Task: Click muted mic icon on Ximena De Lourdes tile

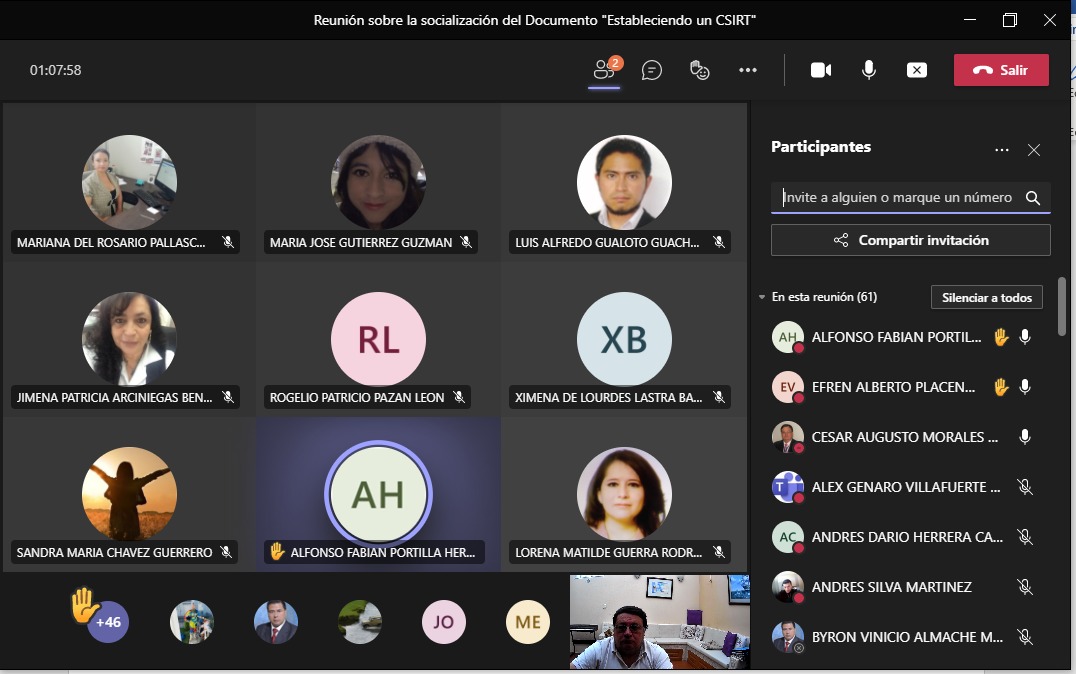Action: point(718,397)
